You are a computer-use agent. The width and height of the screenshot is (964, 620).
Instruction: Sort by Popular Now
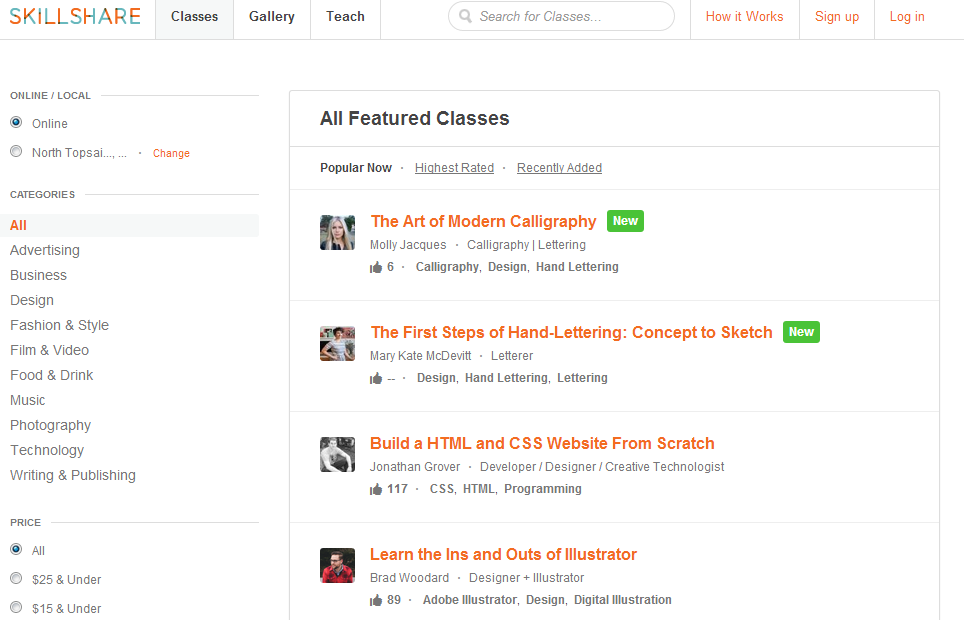click(356, 168)
